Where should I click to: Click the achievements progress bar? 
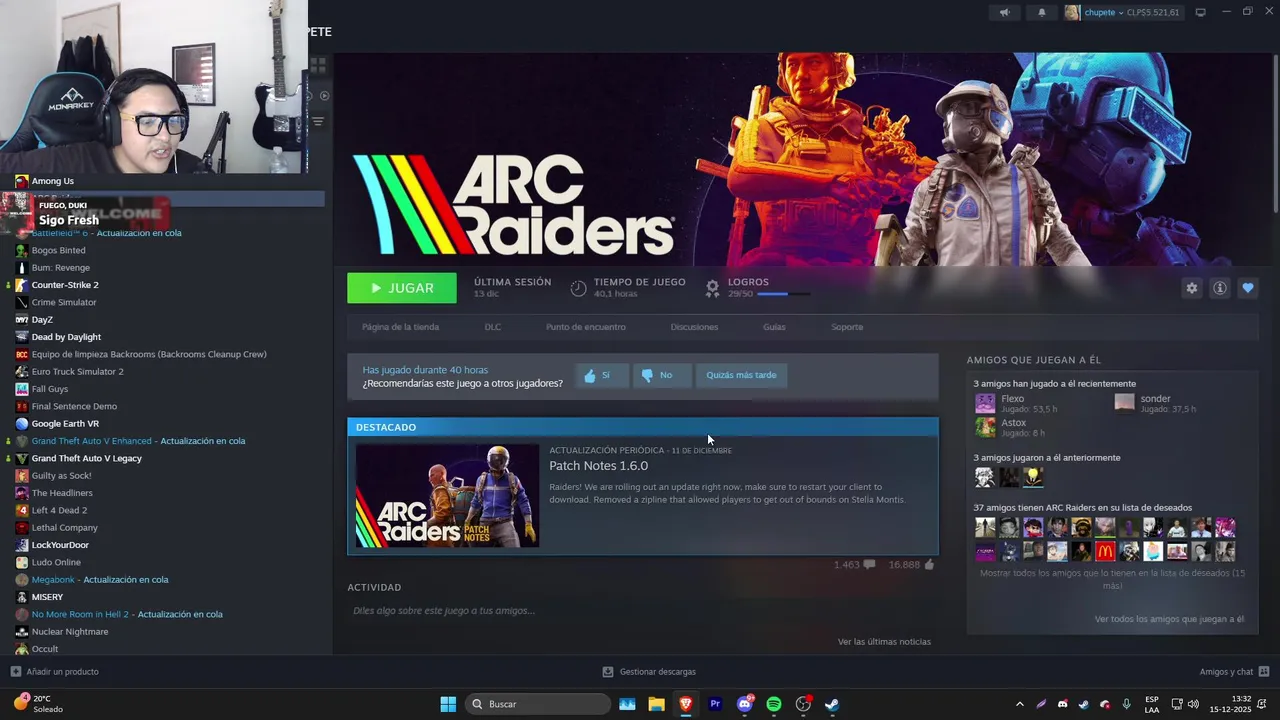(x=783, y=294)
